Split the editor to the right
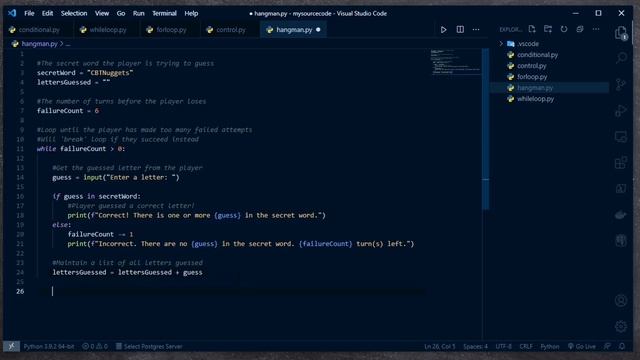 point(460,29)
